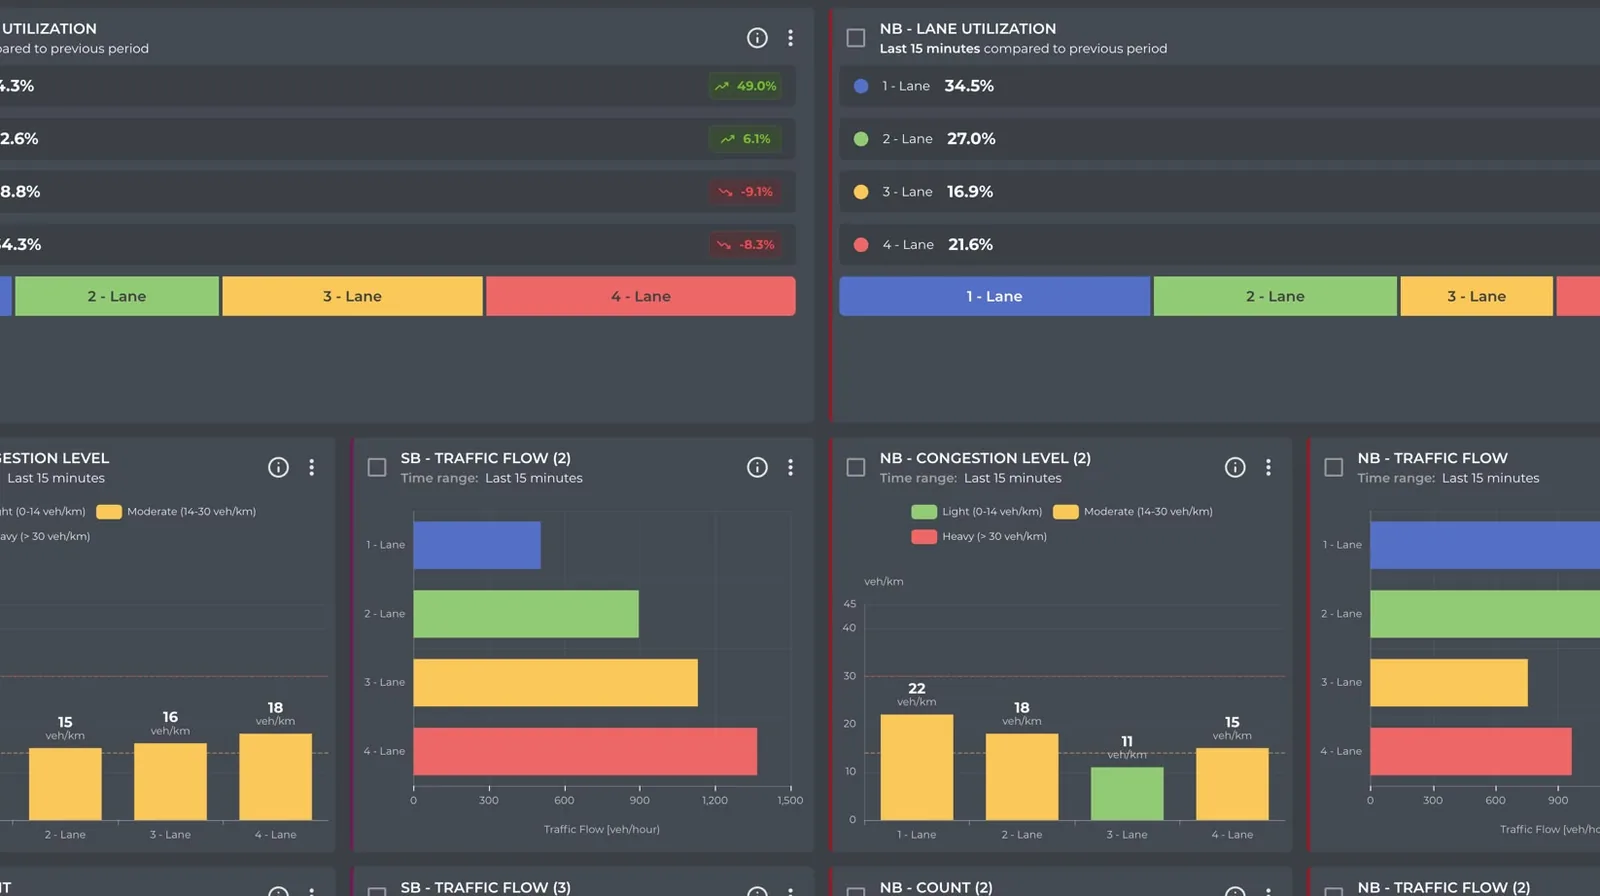The image size is (1600, 896).
Task: Click SB yellow 3 - Lane utilization segment
Action: 352,296
